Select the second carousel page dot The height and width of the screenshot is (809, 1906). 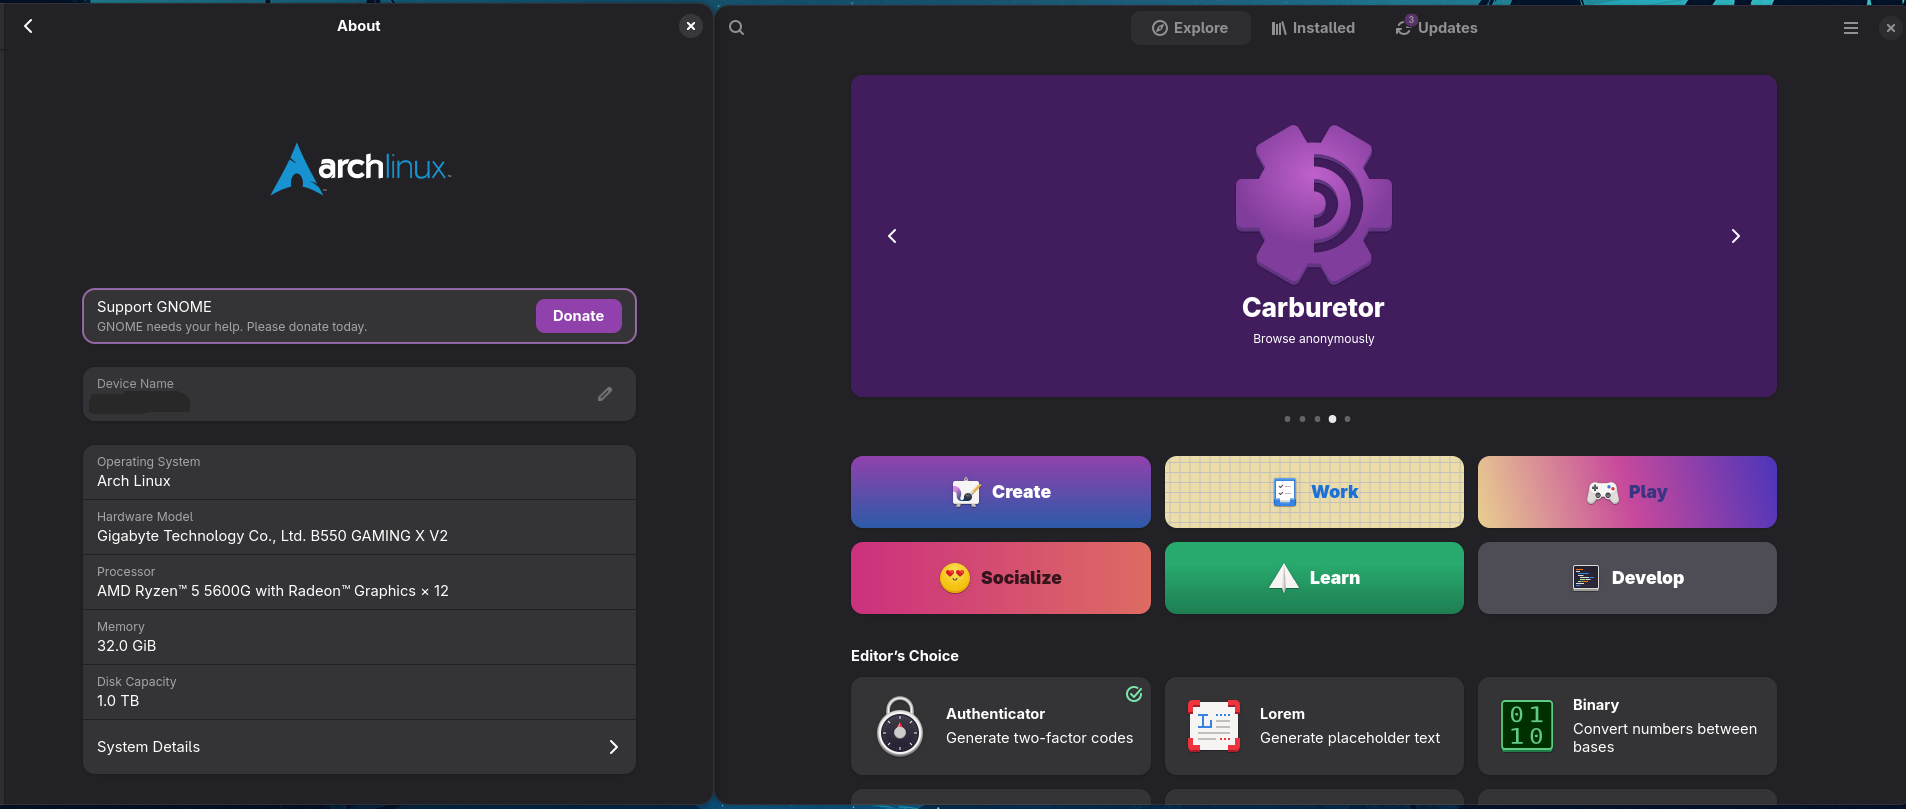[x=1302, y=419]
